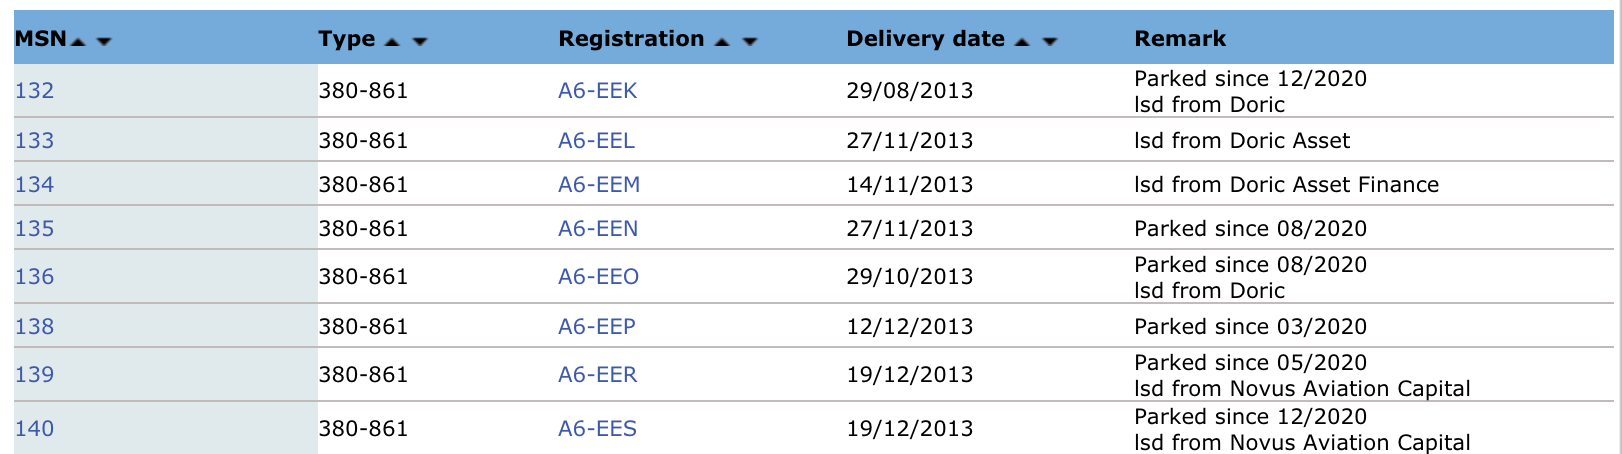Sort Type column descending arrow

(x=420, y=42)
